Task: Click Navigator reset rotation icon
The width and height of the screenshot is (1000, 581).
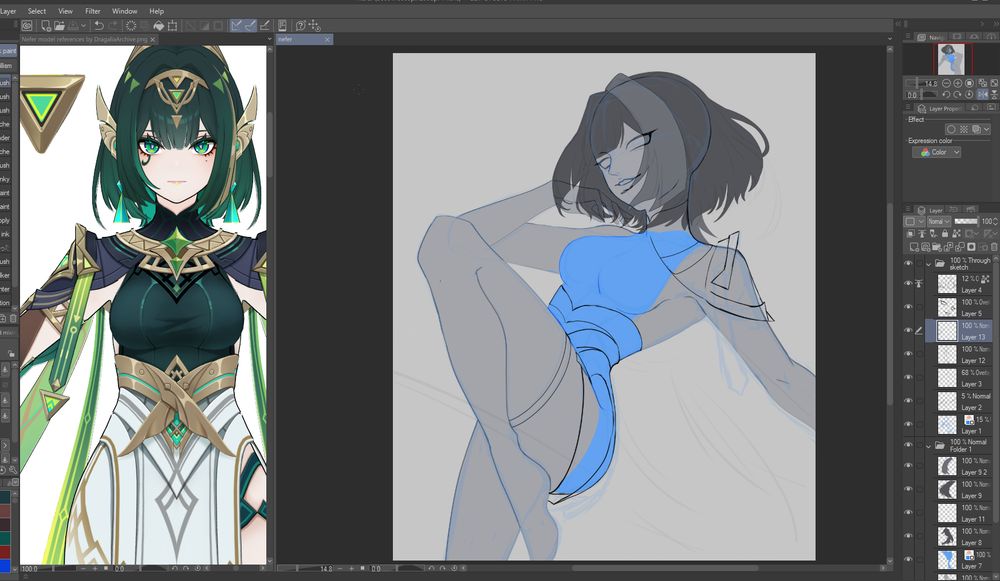Action: pos(969,94)
